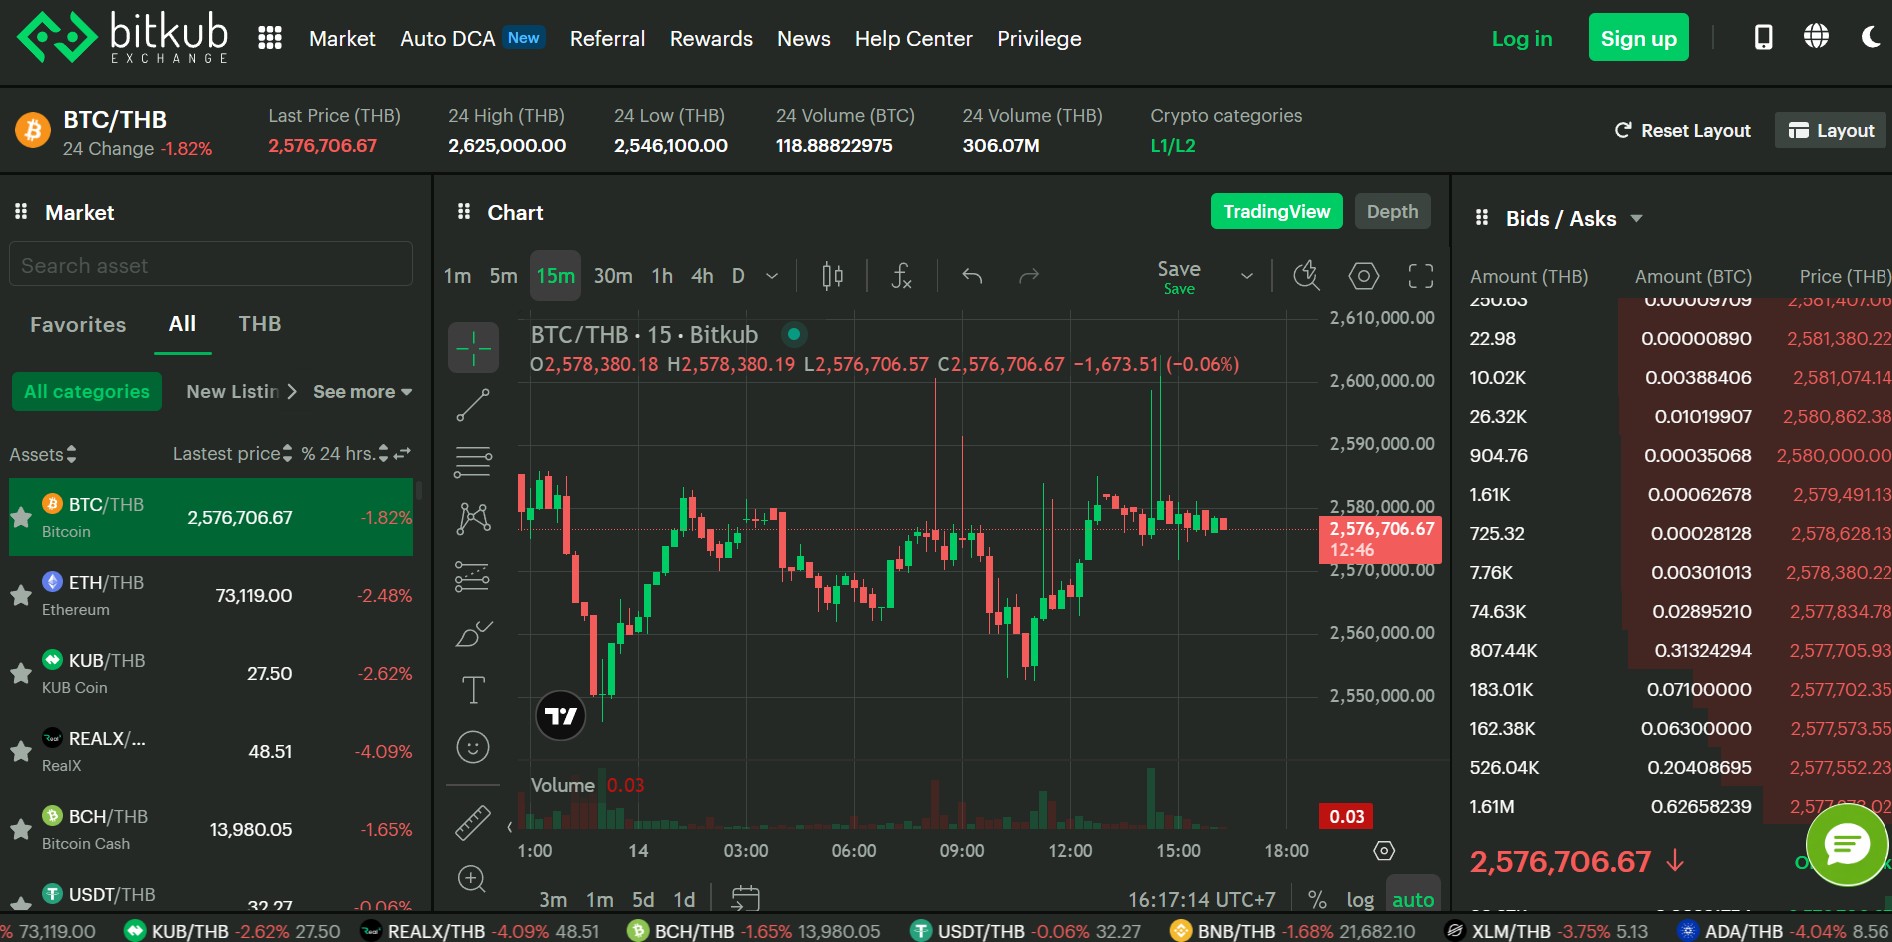Sort market list by % 24 hrs.
Viewport: 1892px width, 942px height.
coord(345,454)
